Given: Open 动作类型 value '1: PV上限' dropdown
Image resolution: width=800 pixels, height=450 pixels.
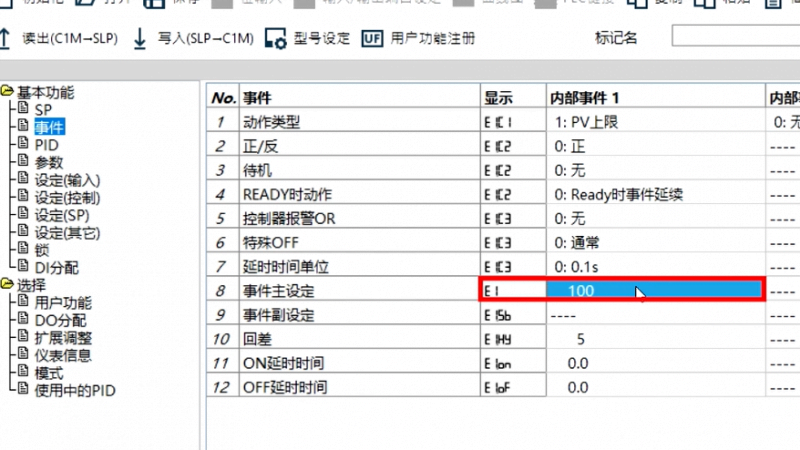Looking at the screenshot, I should click(655, 122).
